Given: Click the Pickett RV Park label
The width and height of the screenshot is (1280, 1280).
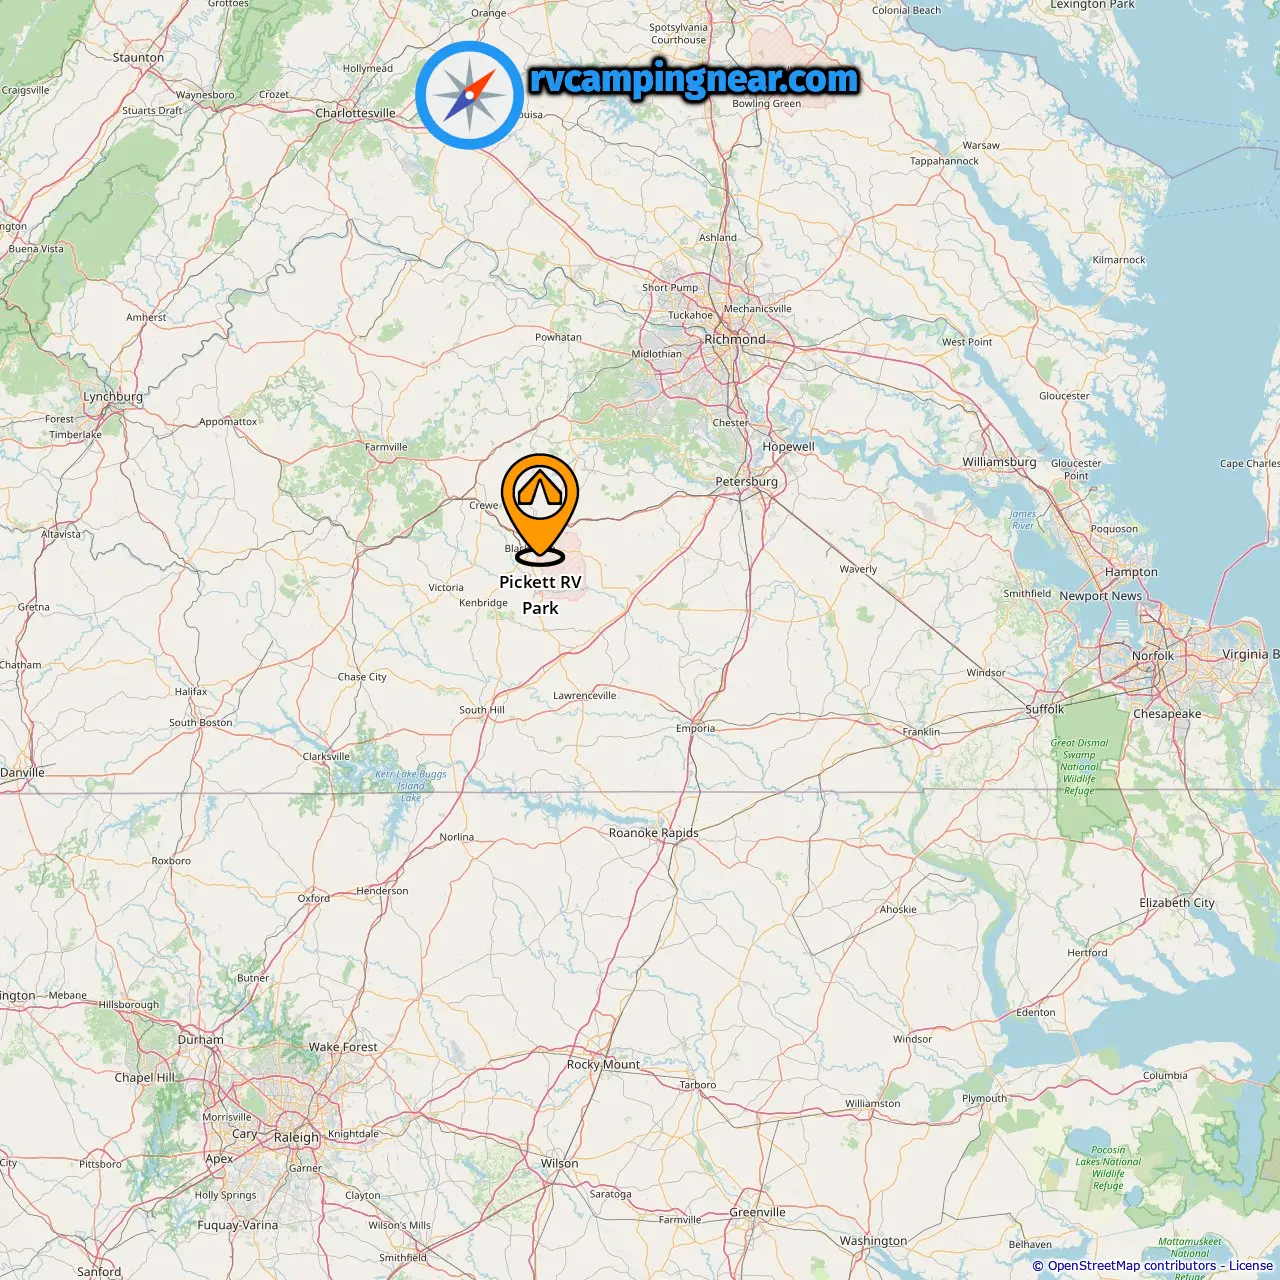Looking at the screenshot, I should [540, 594].
